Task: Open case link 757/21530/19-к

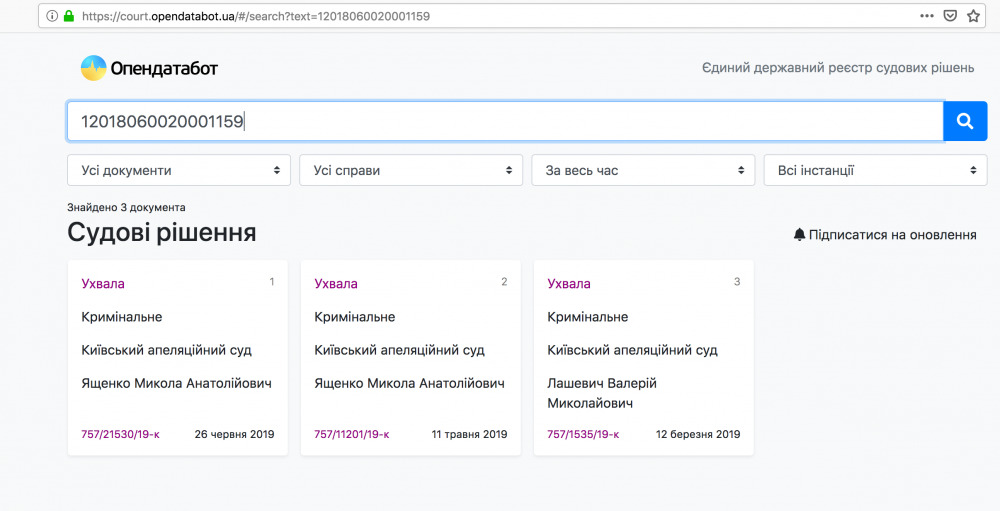Action: coord(121,434)
